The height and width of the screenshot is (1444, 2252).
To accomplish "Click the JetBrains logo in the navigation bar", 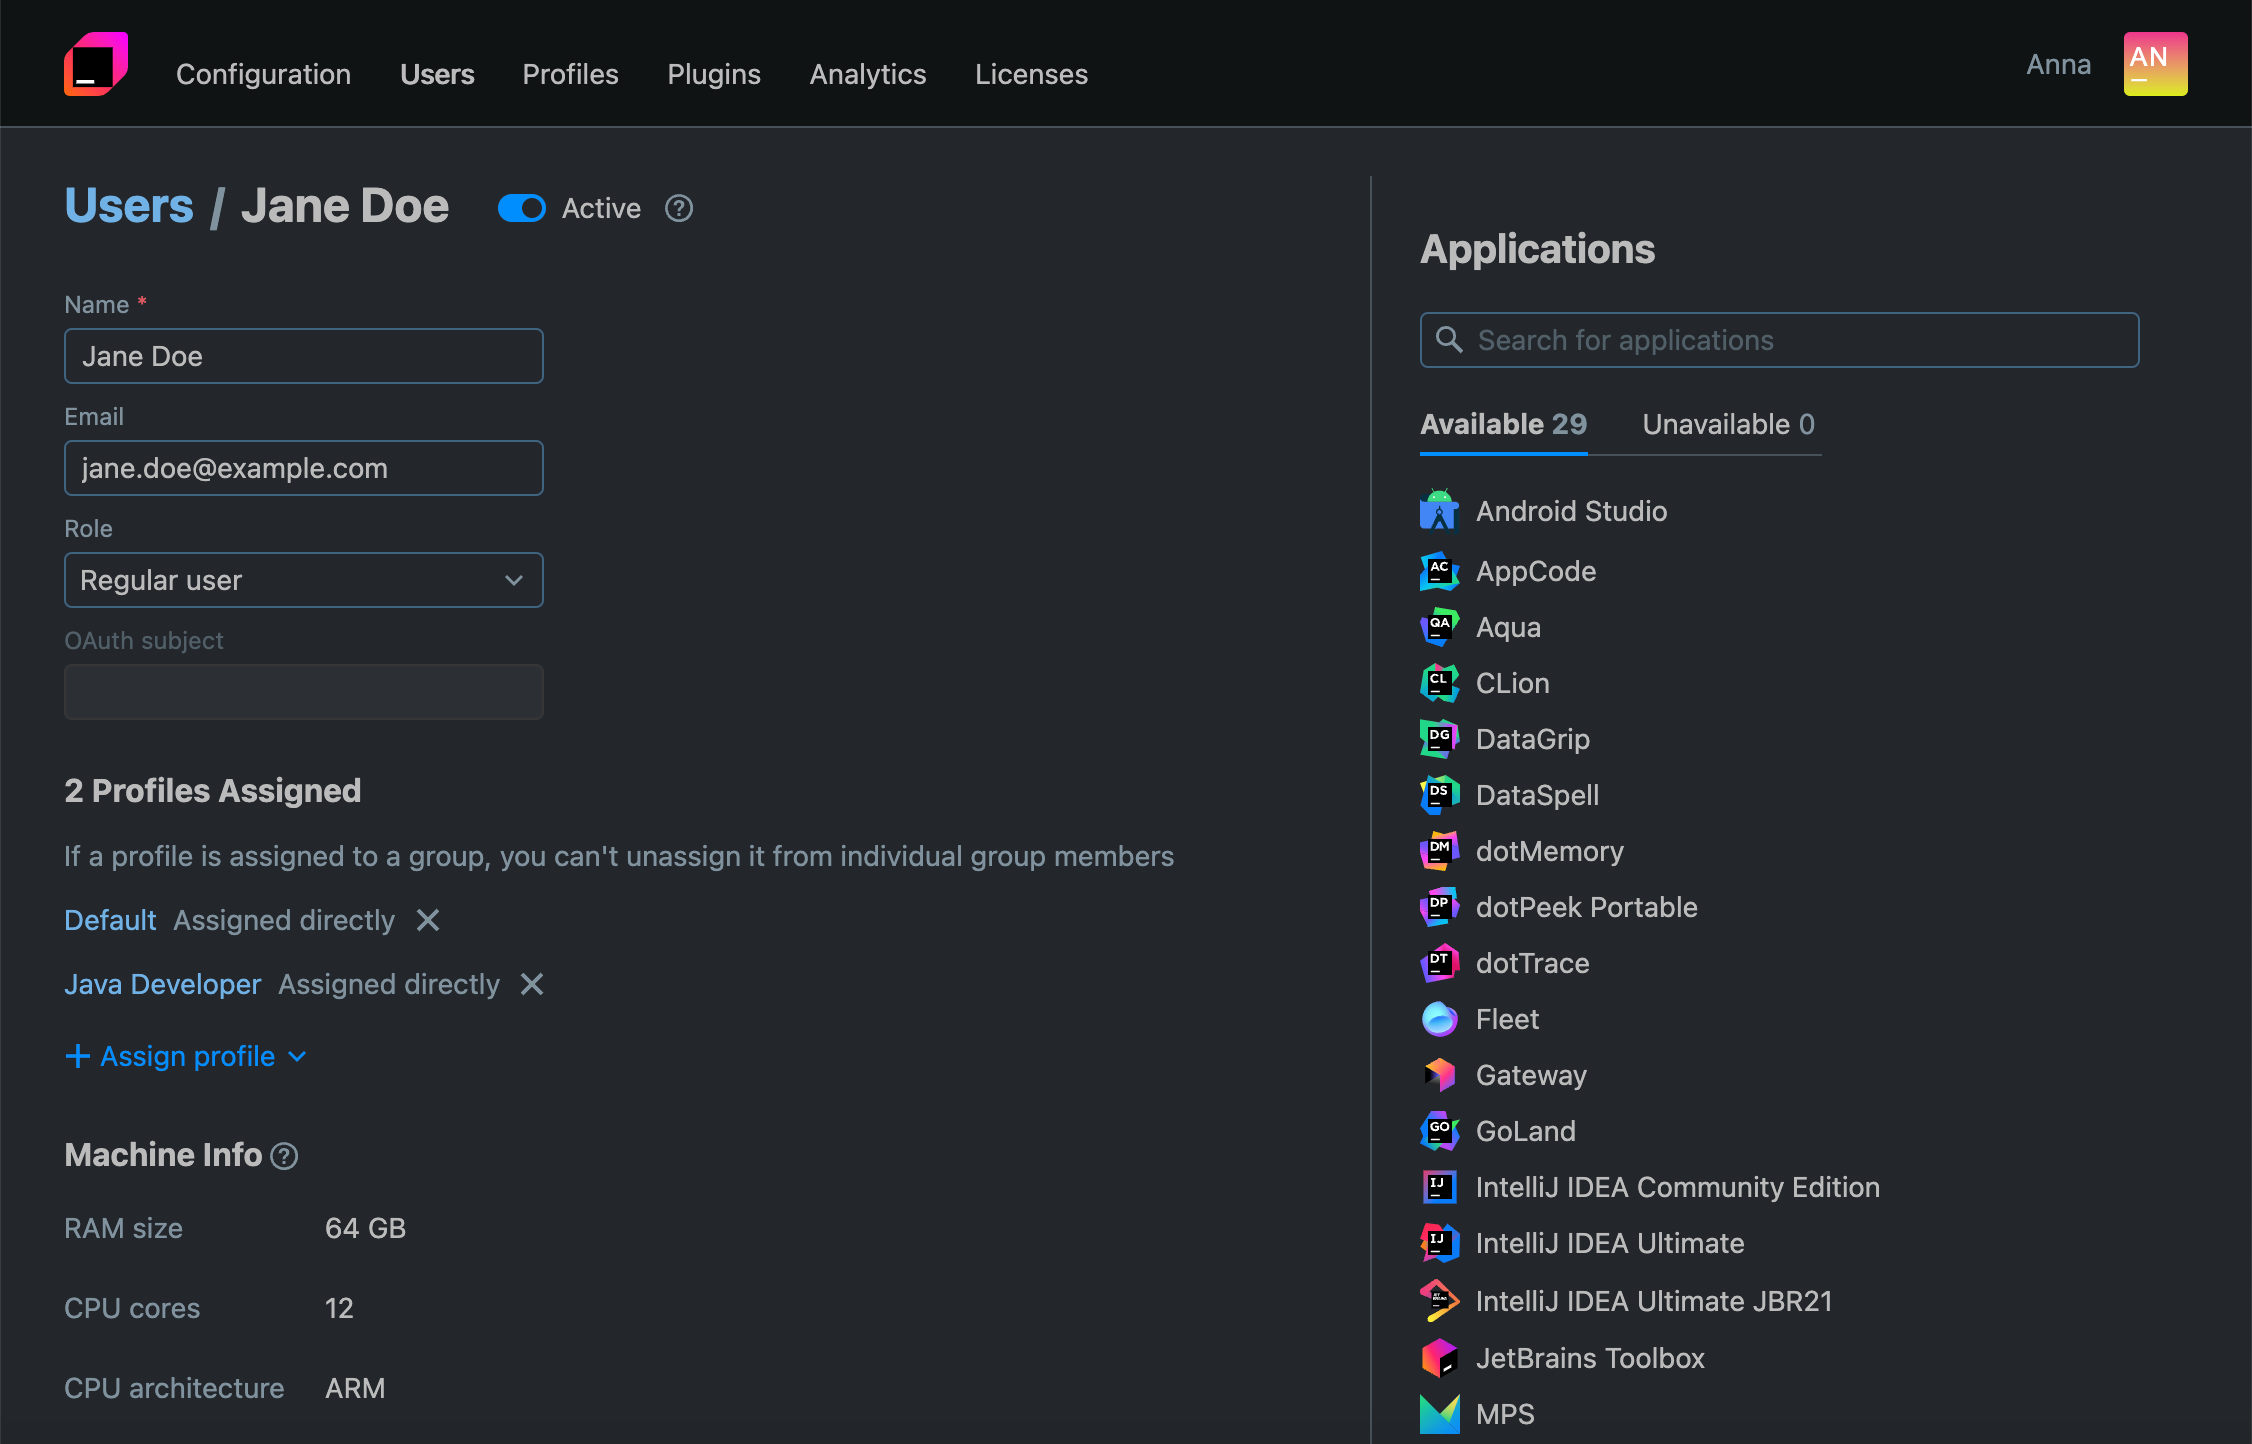I will 95,63.
